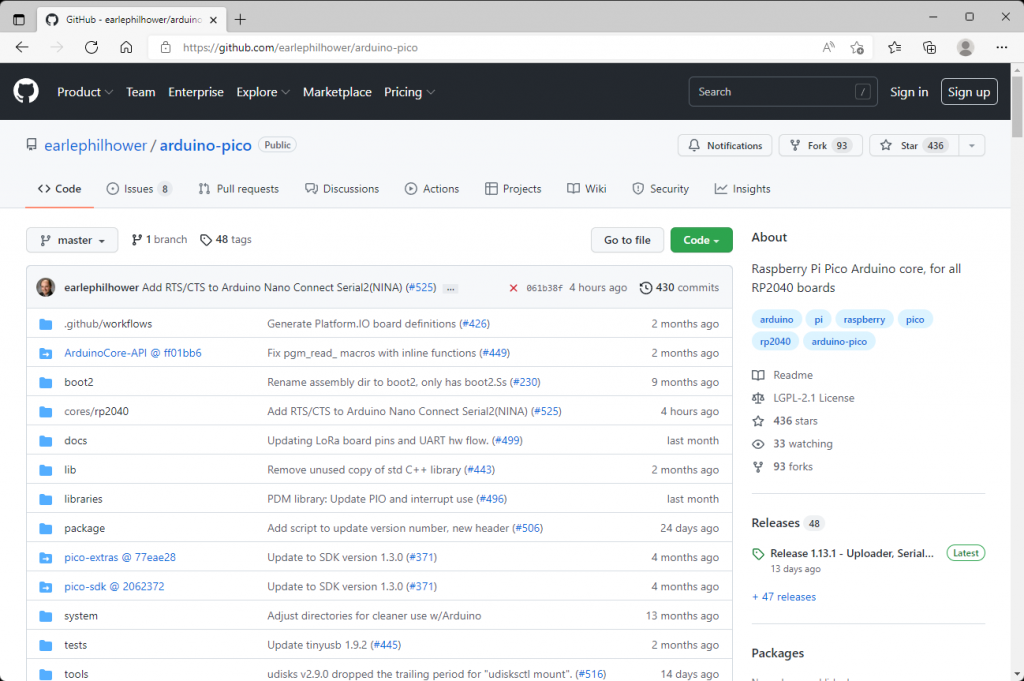Select the raspberry topic tag

pos(864,319)
